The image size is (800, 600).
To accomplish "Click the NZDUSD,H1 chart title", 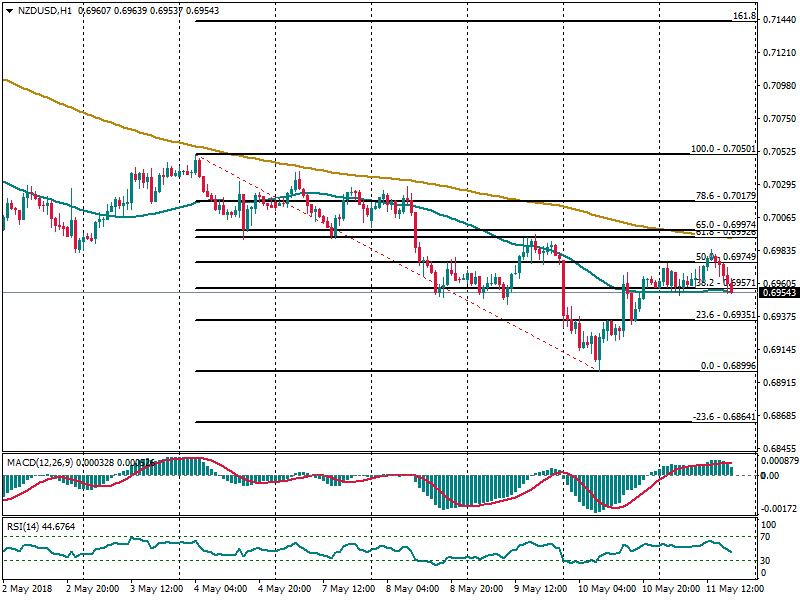I will pos(43,10).
